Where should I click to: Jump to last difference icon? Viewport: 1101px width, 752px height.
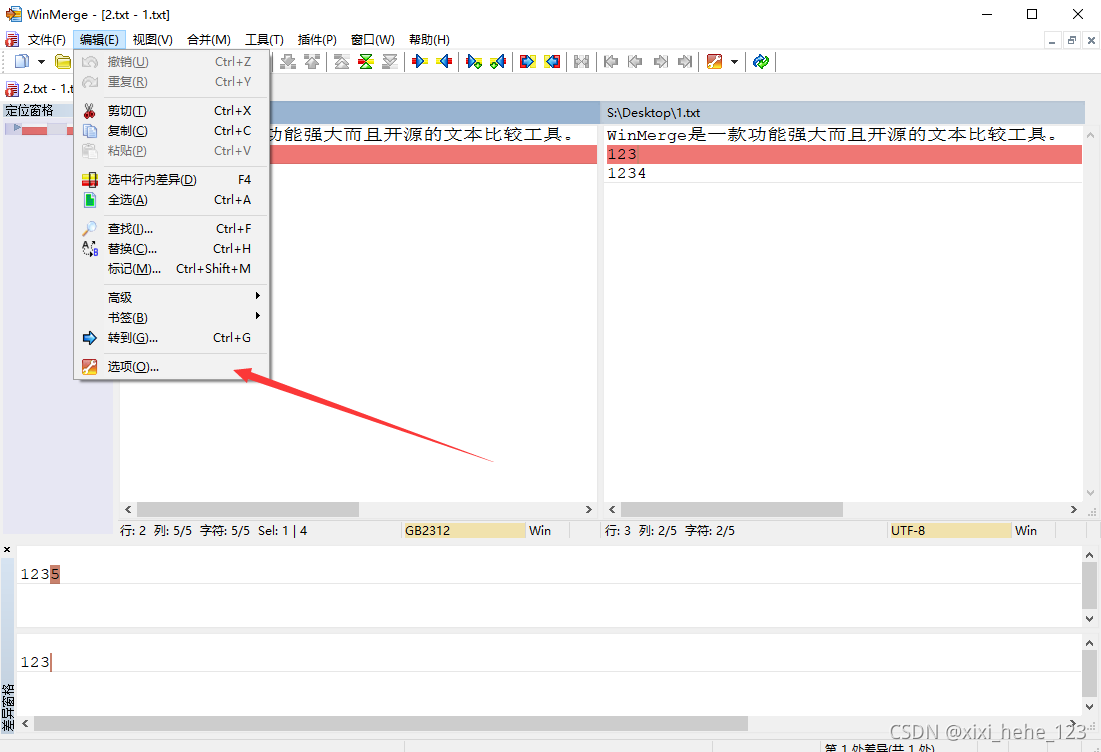tap(390, 62)
